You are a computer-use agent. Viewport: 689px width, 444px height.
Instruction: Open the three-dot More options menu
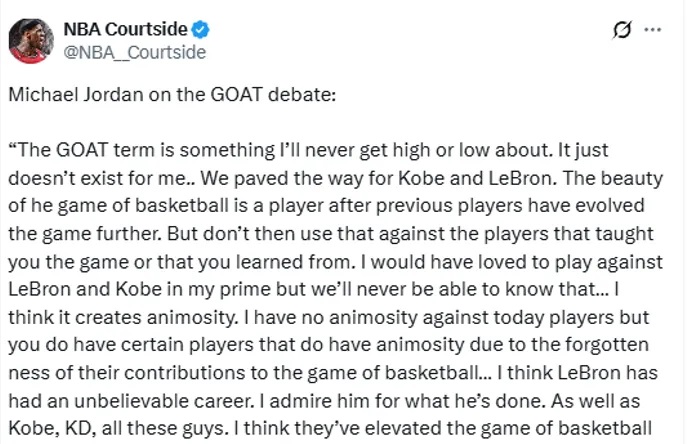pos(653,30)
